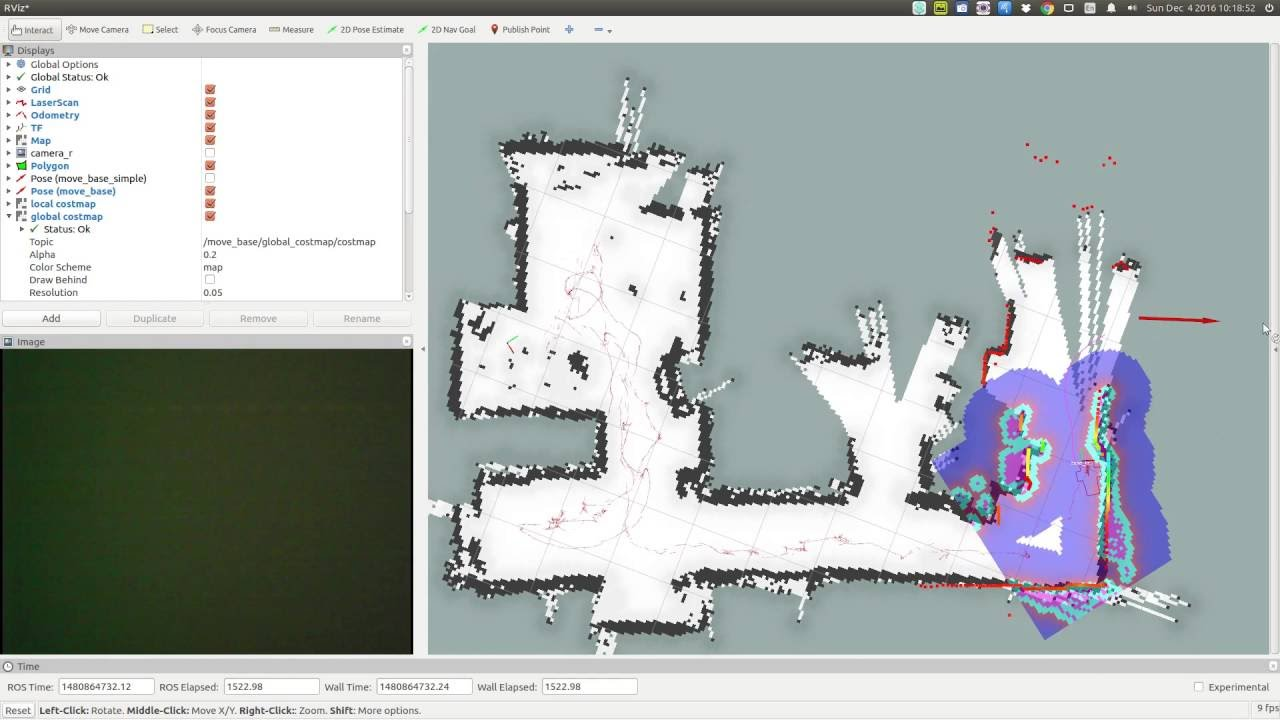1280x720 pixels.
Task: Select the Move Camera tool
Action: (x=97, y=30)
